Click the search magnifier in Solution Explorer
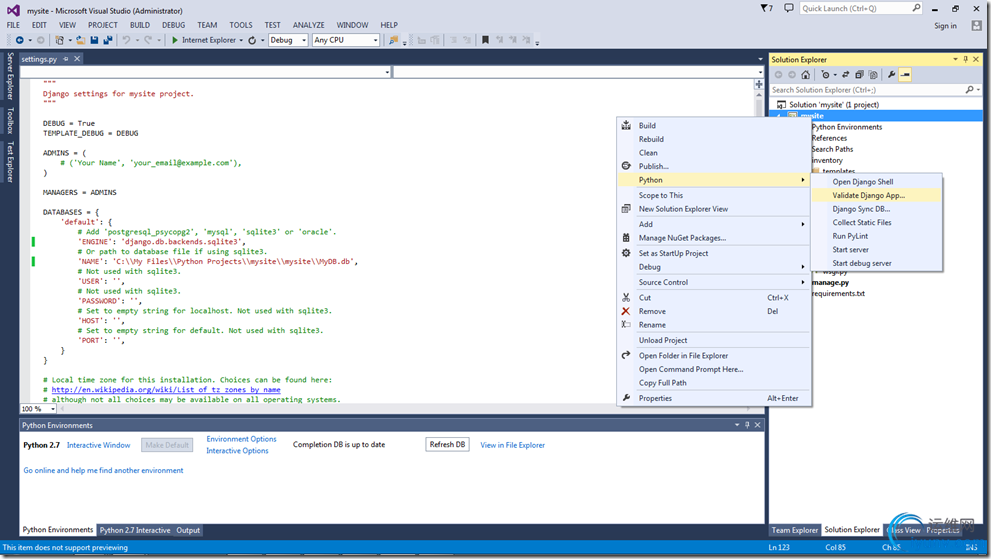The height and width of the screenshot is (559, 991). (970, 90)
